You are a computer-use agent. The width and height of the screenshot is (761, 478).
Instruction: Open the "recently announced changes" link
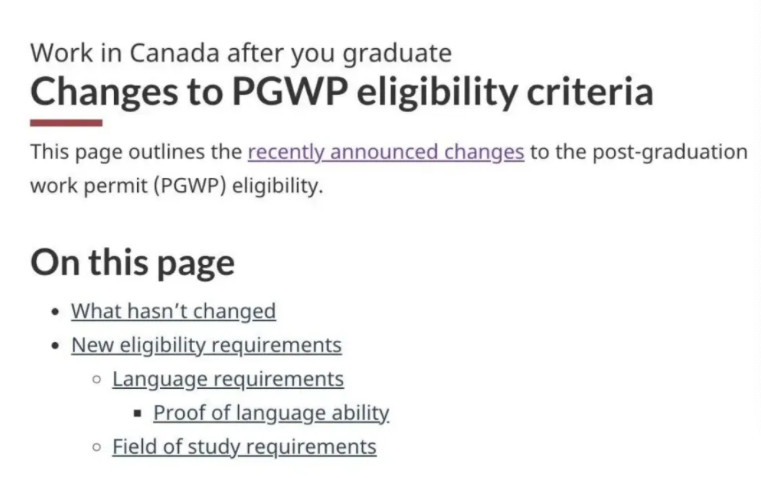pyautogui.click(x=385, y=153)
